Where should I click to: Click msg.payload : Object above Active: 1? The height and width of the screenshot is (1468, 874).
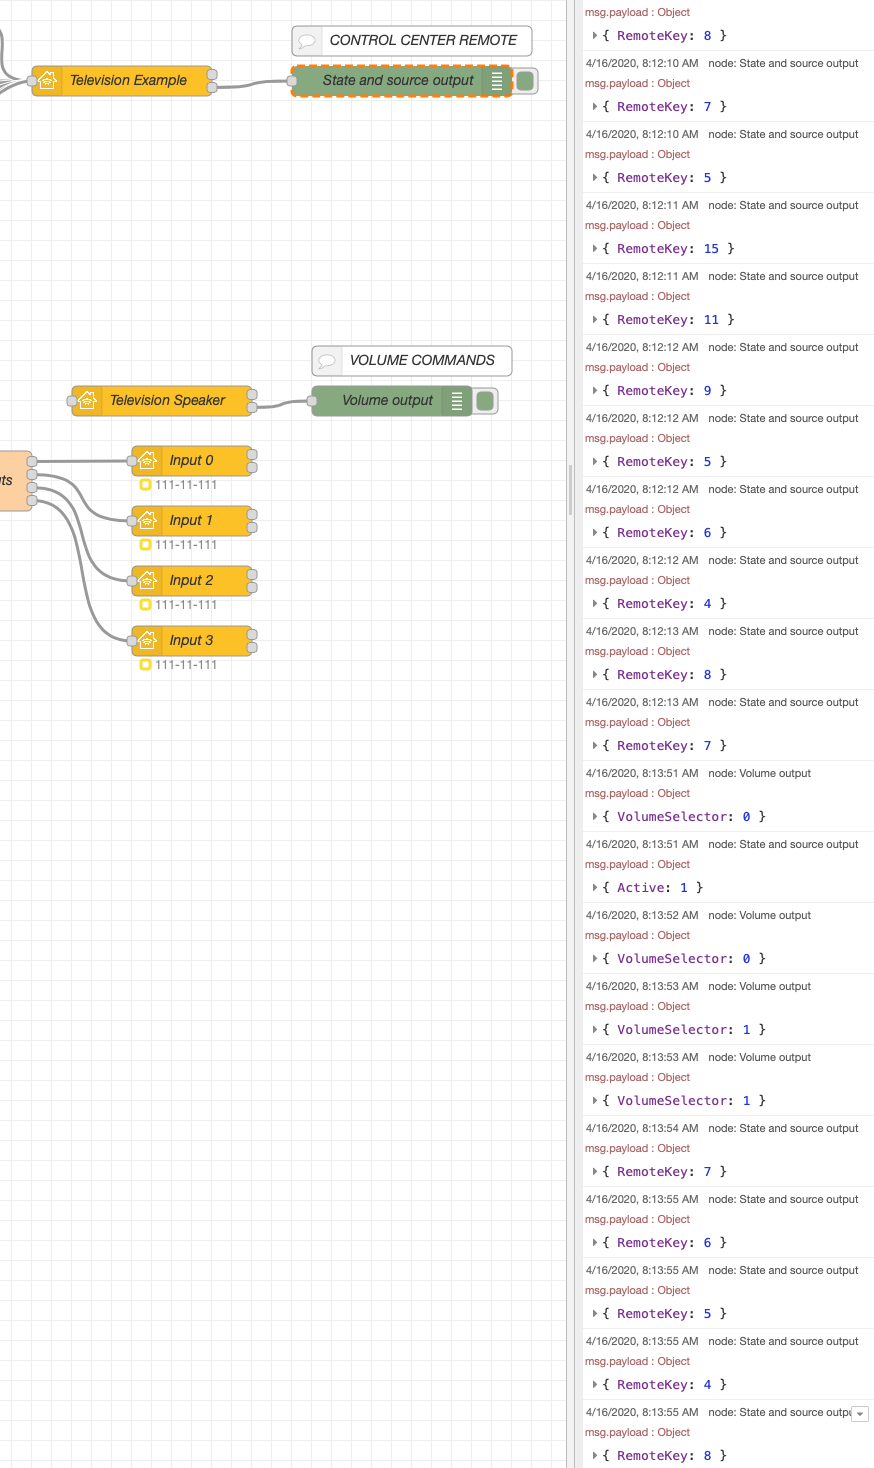point(637,864)
